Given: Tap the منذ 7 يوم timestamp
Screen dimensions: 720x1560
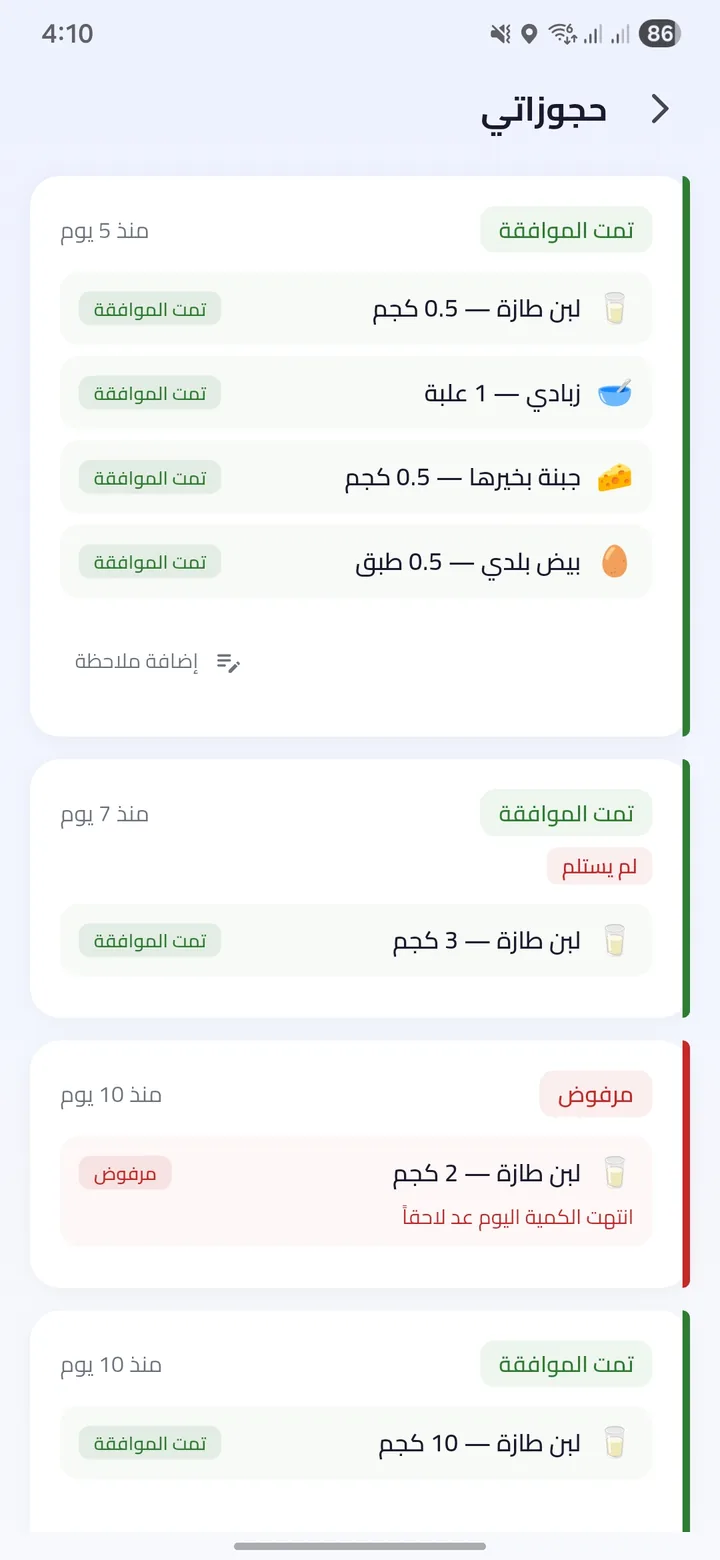Looking at the screenshot, I should pyautogui.click(x=105, y=815).
